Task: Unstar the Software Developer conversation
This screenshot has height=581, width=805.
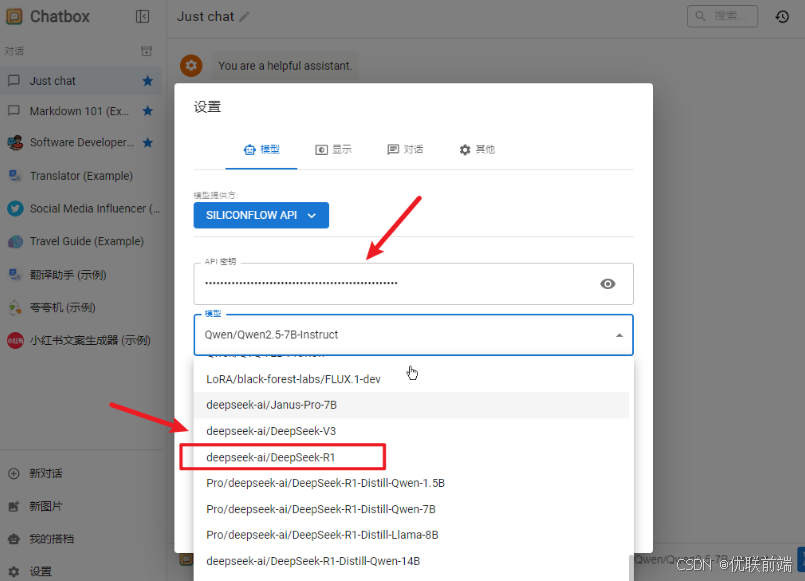Action: [x=148, y=142]
